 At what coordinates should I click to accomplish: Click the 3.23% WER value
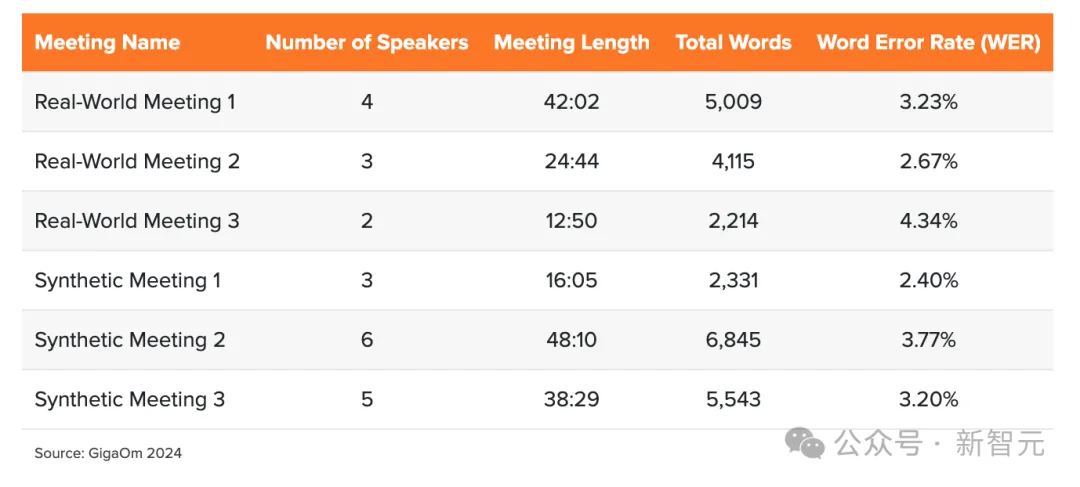coord(929,102)
